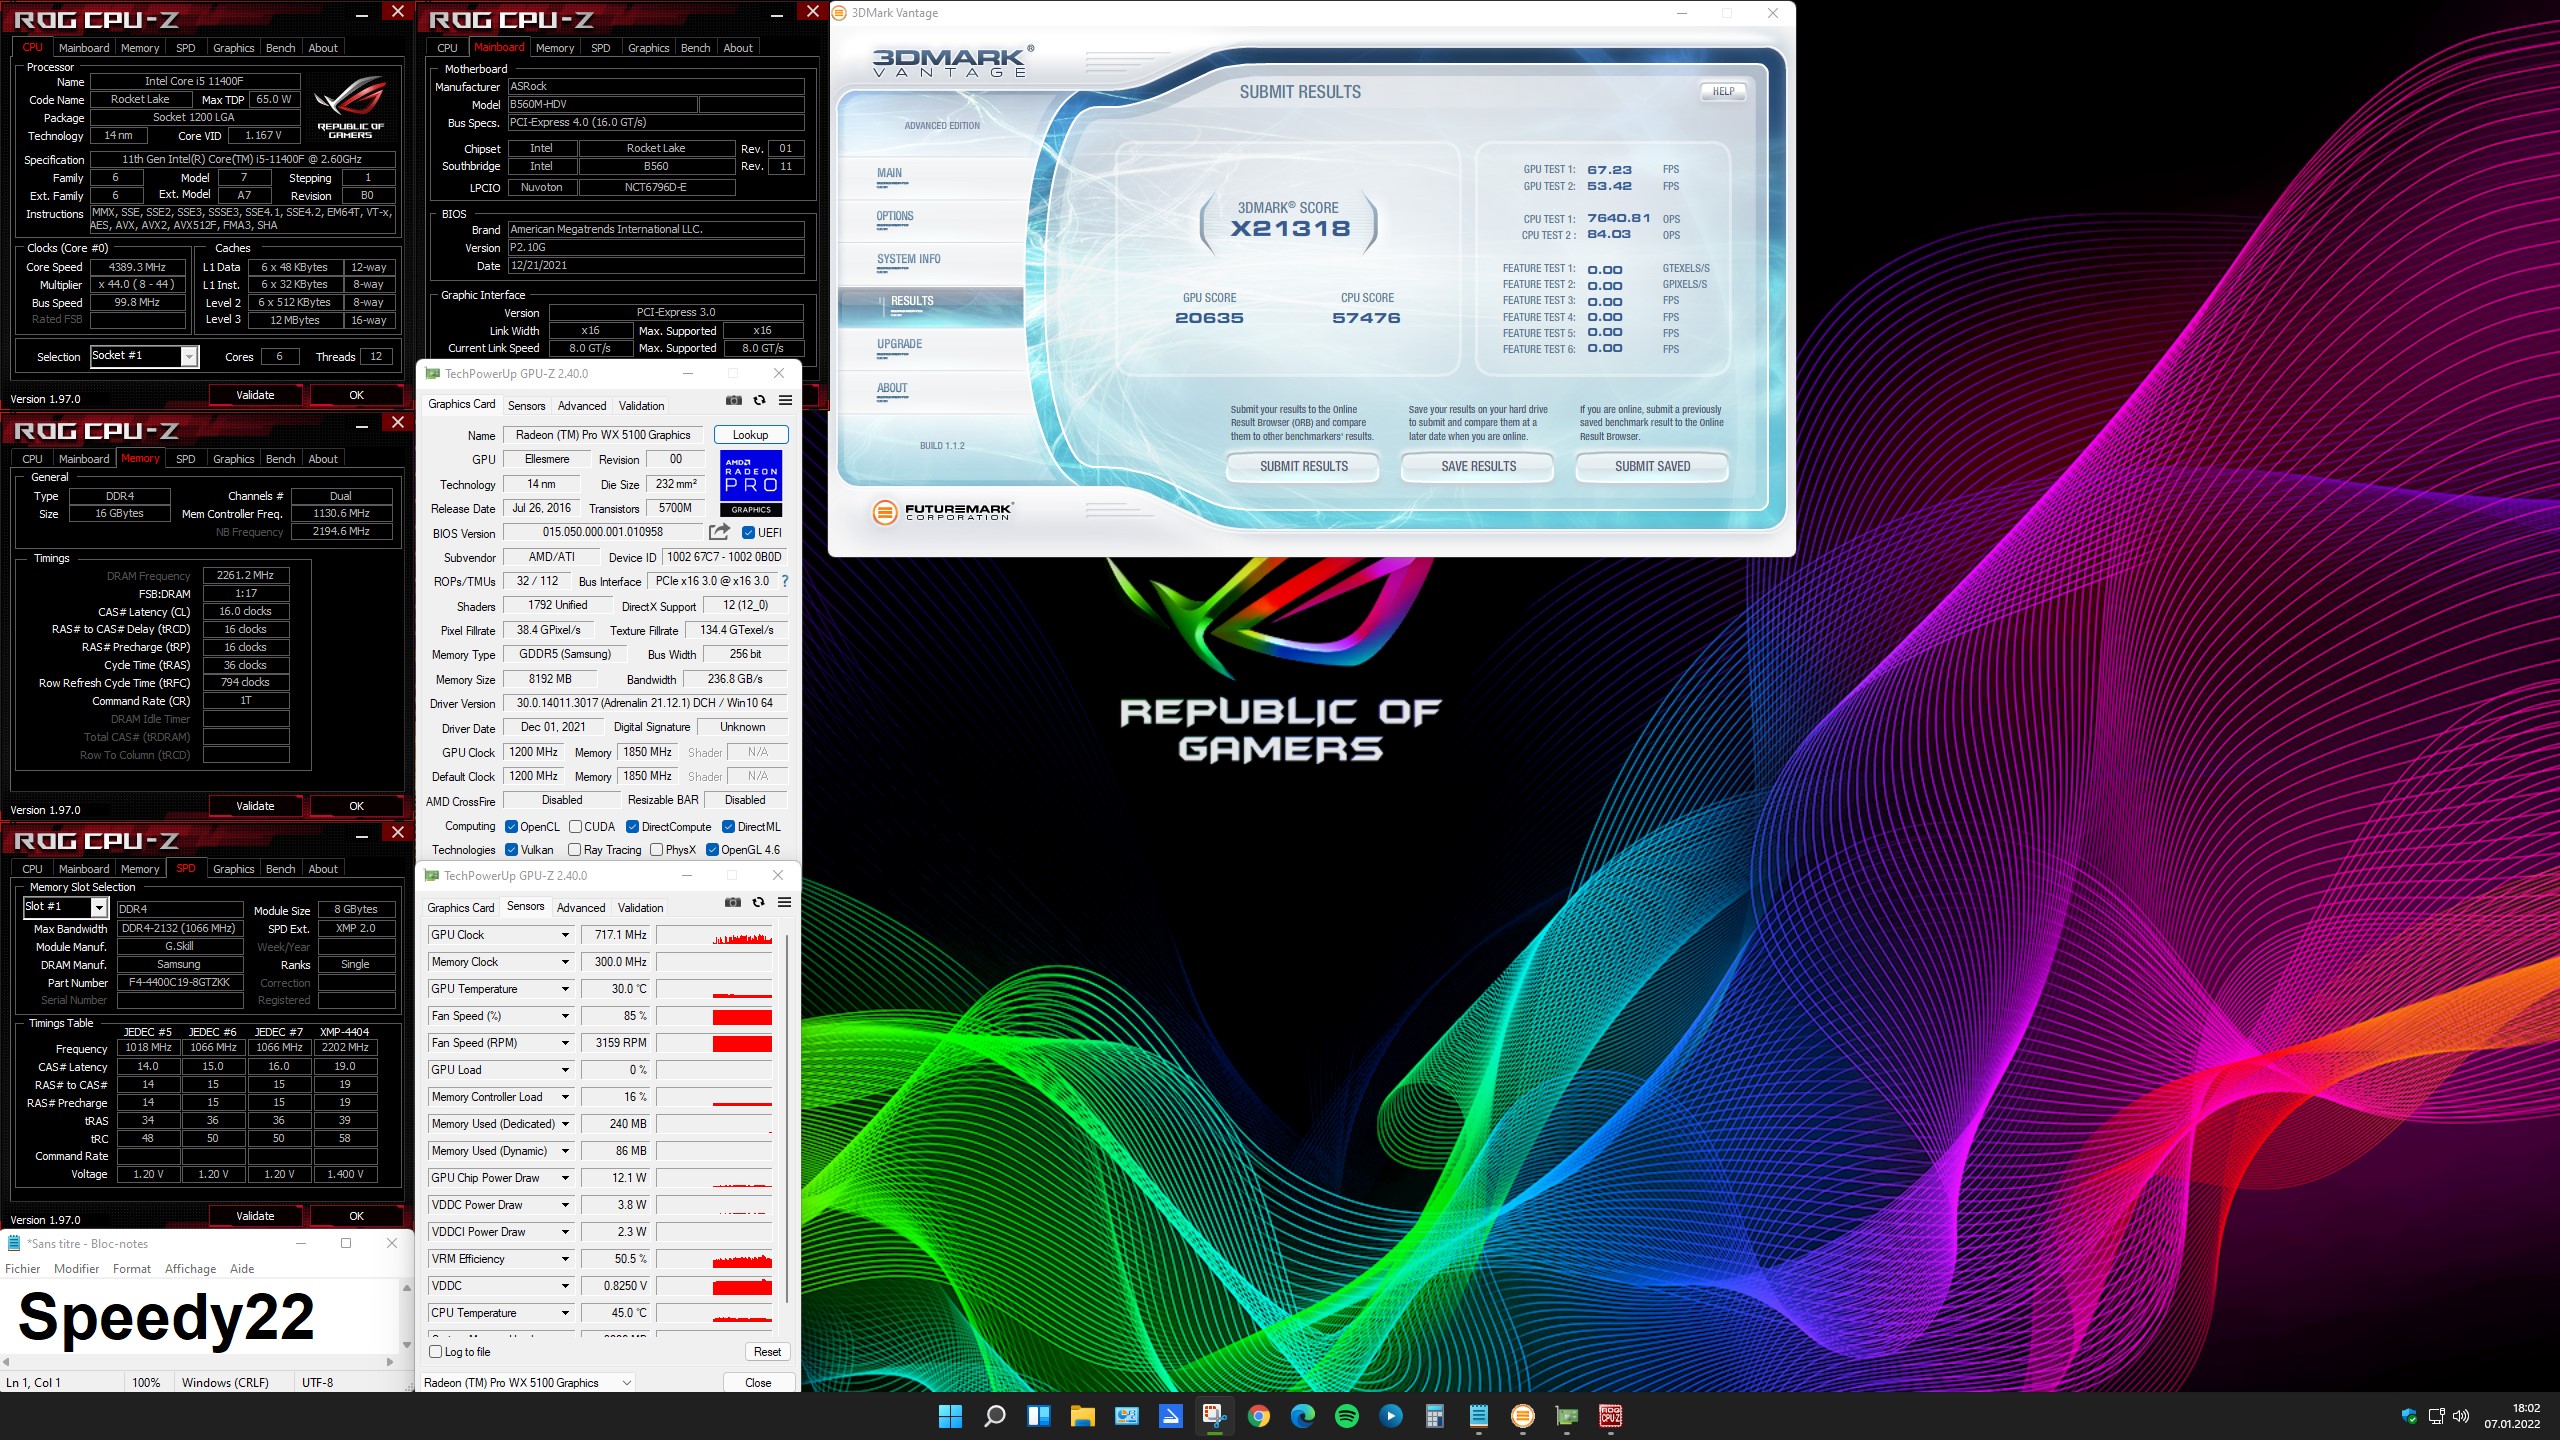Viewport: 2560px width, 1440px height.
Task: Toggle the DirectCompute checkbox in GPU-Z
Action: (x=632, y=827)
